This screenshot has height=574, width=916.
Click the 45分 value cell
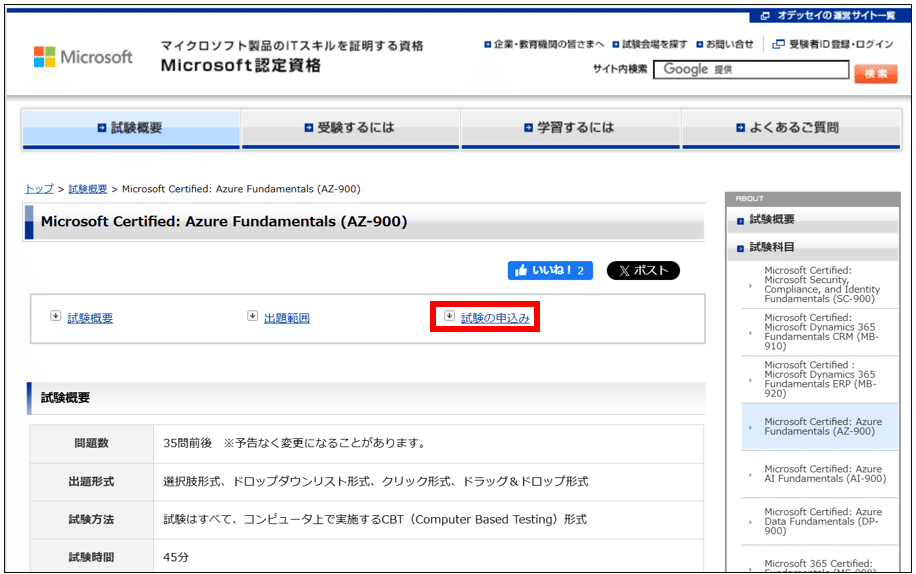coord(428,556)
